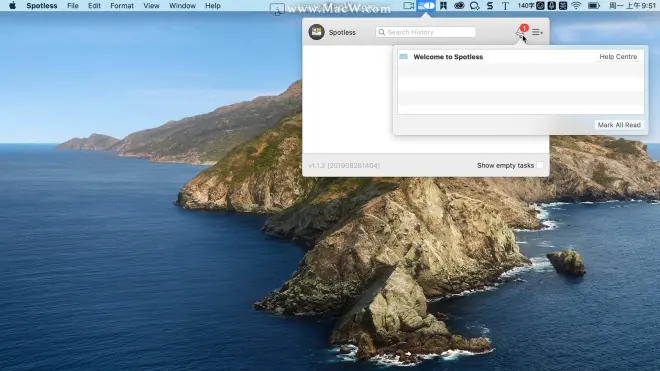Viewport: 660px width, 371px height.
Task: Open the Edit menu
Action: click(94, 5)
